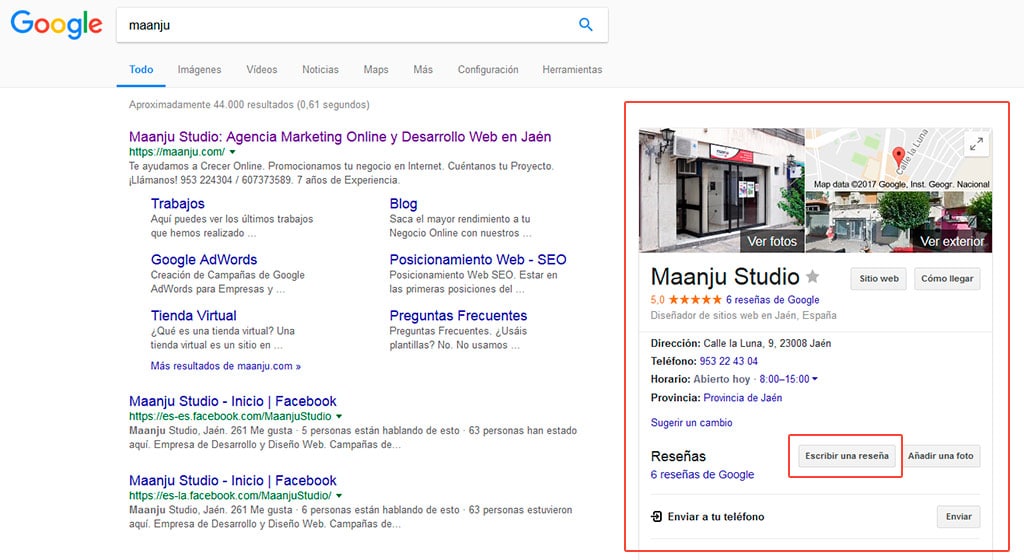Viewport: 1024px width, 560px height.
Task: Open the Preguntas Frecuentes sitelink
Action: coord(458,316)
